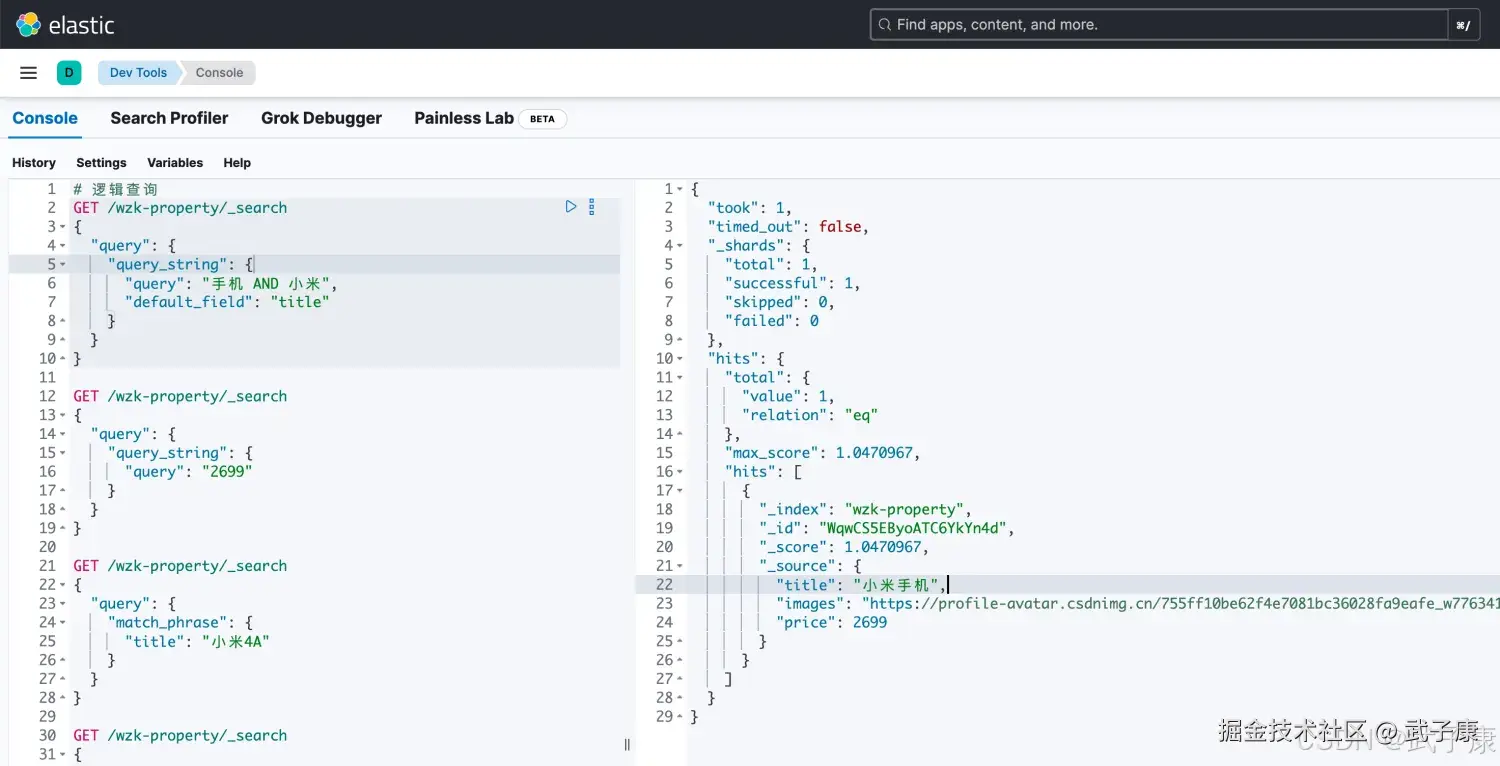
Task: Collapse the query block on line 4
Action: pyautogui.click(x=62, y=245)
